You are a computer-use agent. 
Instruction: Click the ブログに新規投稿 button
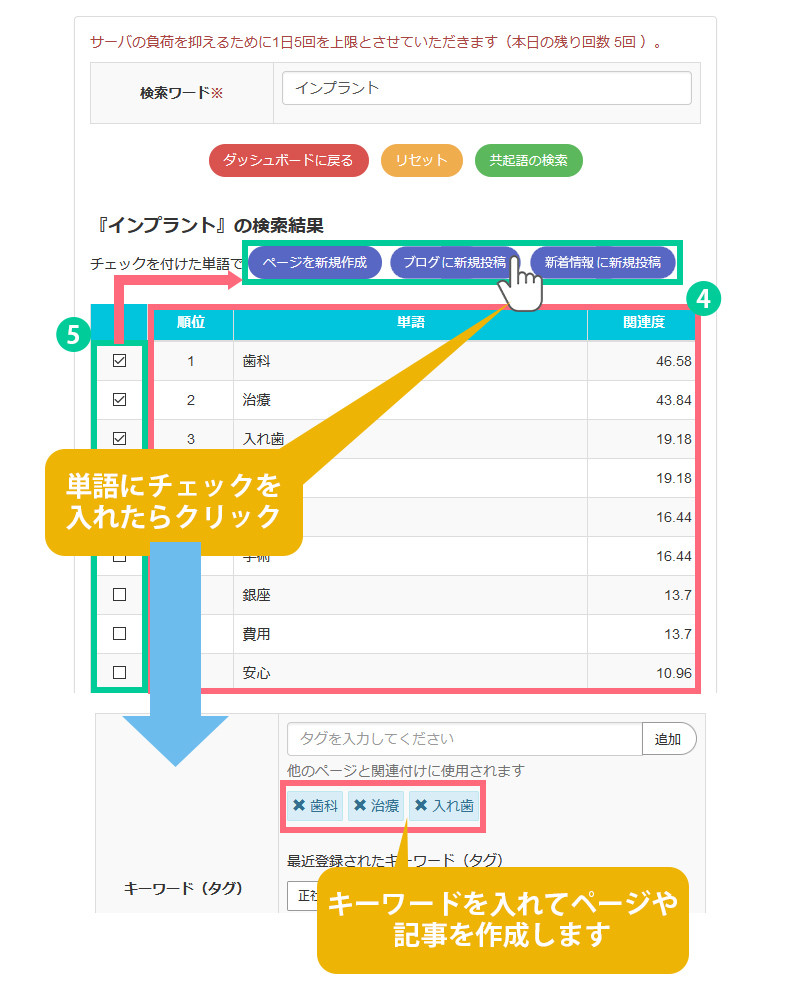[x=454, y=263]
